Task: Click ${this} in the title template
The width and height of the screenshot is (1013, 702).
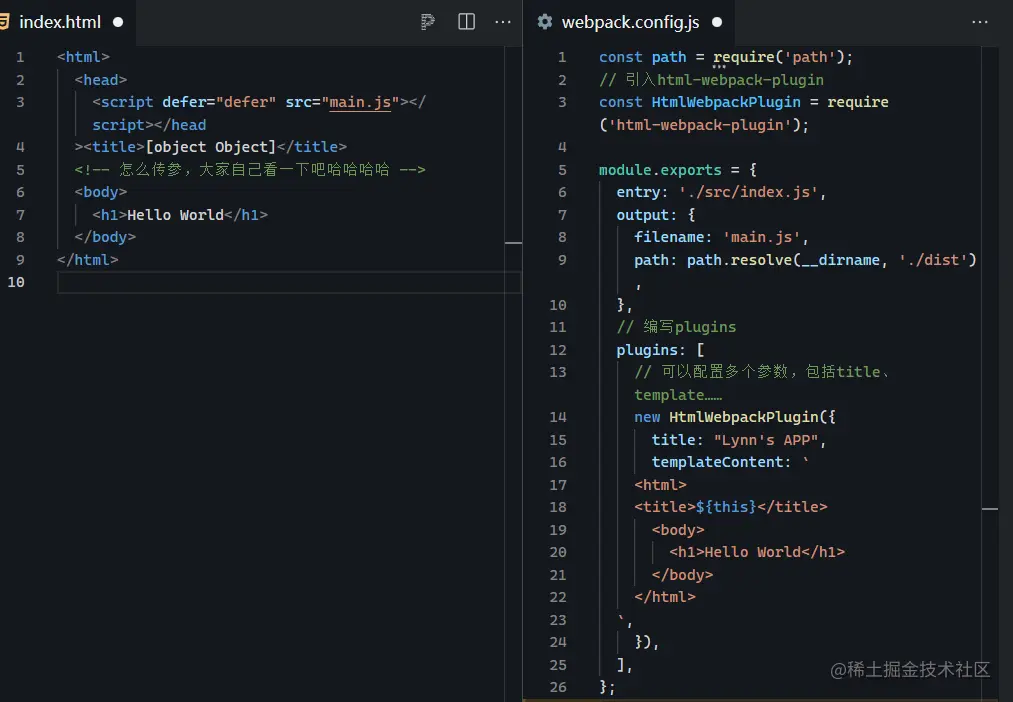Action: click(726, 507)
